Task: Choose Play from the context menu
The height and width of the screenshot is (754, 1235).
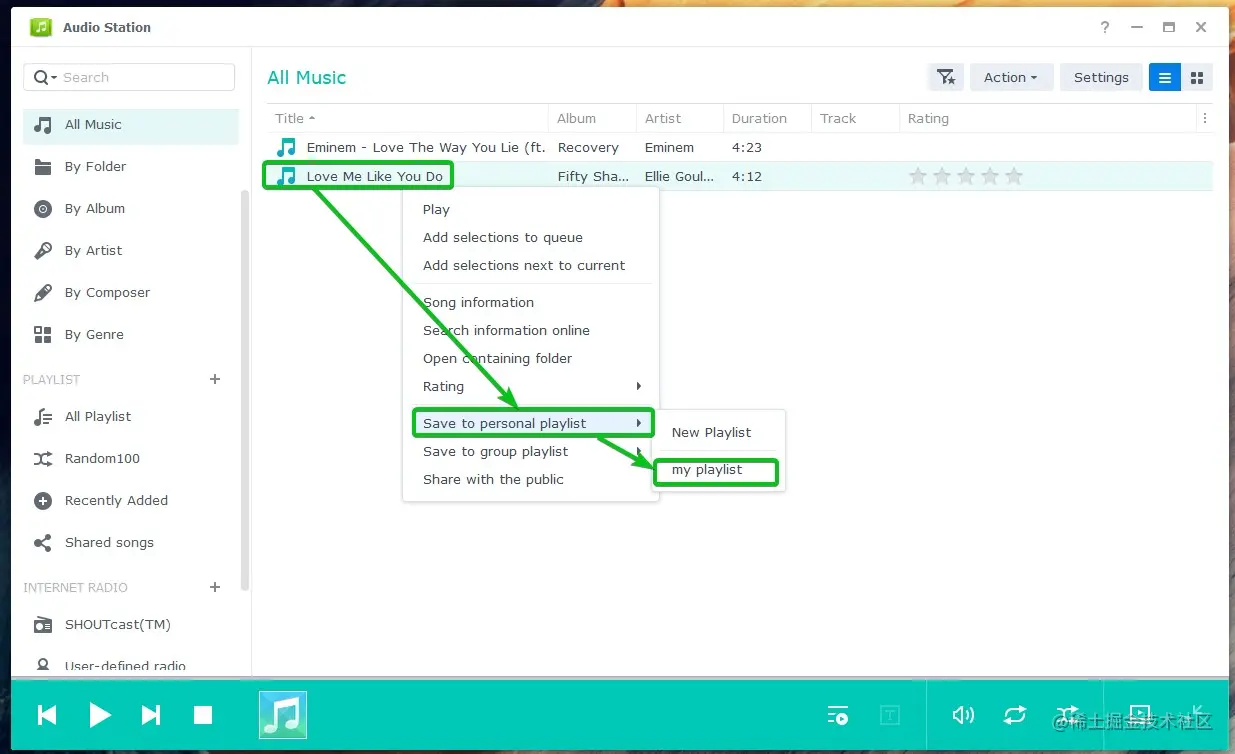Action: point(531,209)
